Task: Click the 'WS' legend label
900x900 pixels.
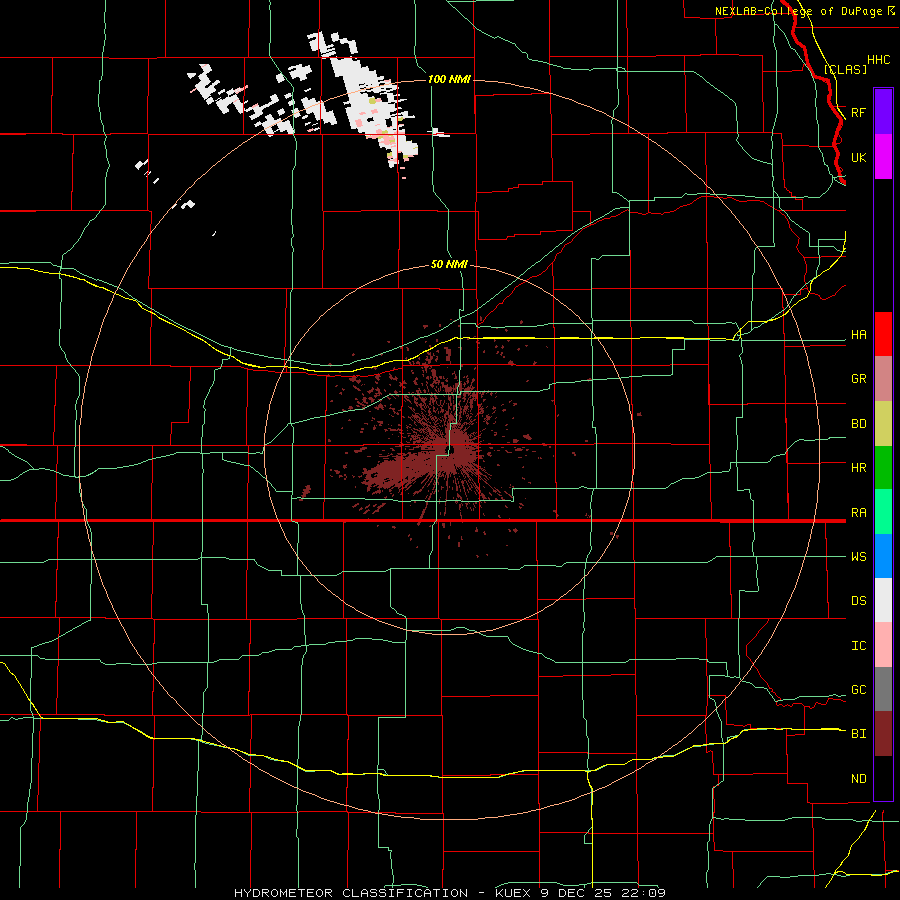Action: (858, 557)
